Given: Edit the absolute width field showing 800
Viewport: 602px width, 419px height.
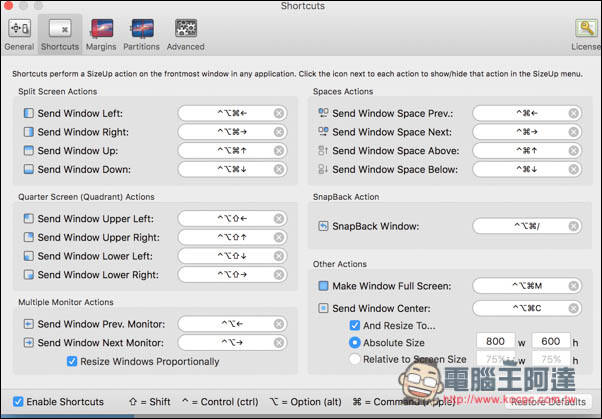Looking at the screenshot, I should coord(496,341).
